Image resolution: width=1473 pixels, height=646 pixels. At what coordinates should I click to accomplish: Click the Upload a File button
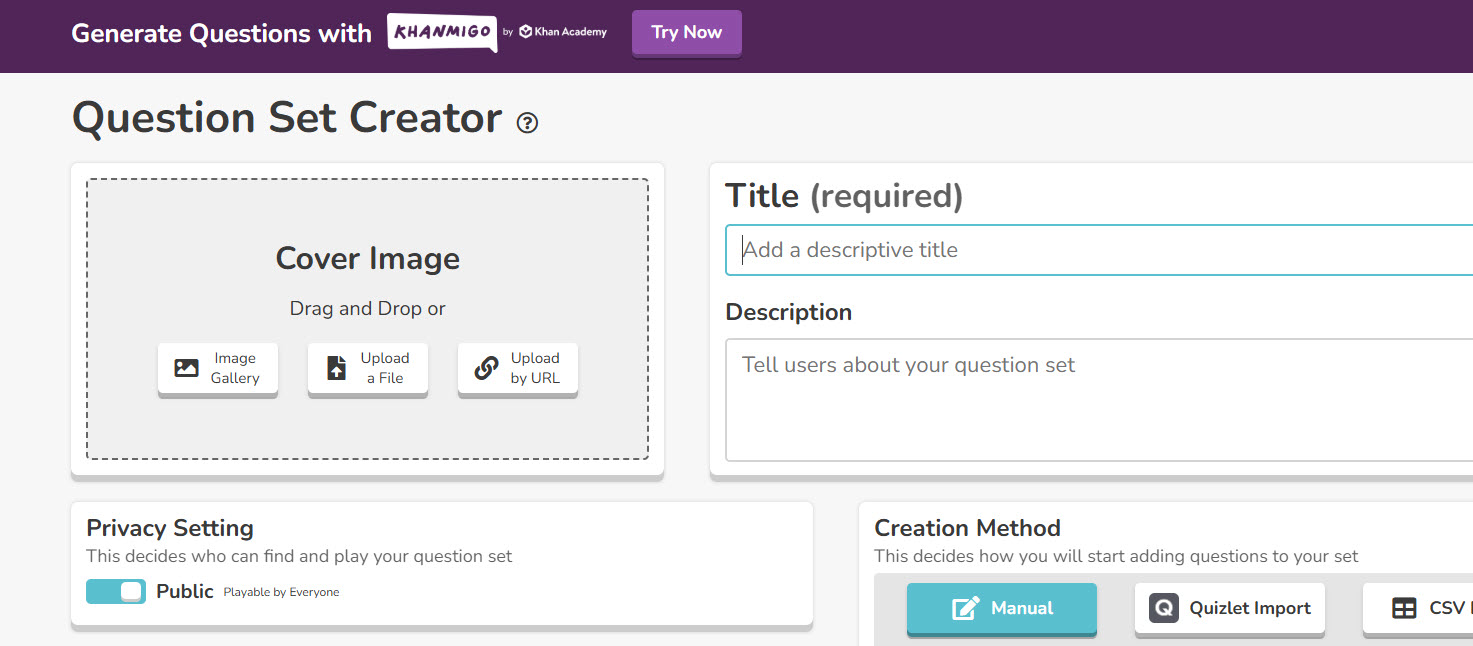point(367,368)
